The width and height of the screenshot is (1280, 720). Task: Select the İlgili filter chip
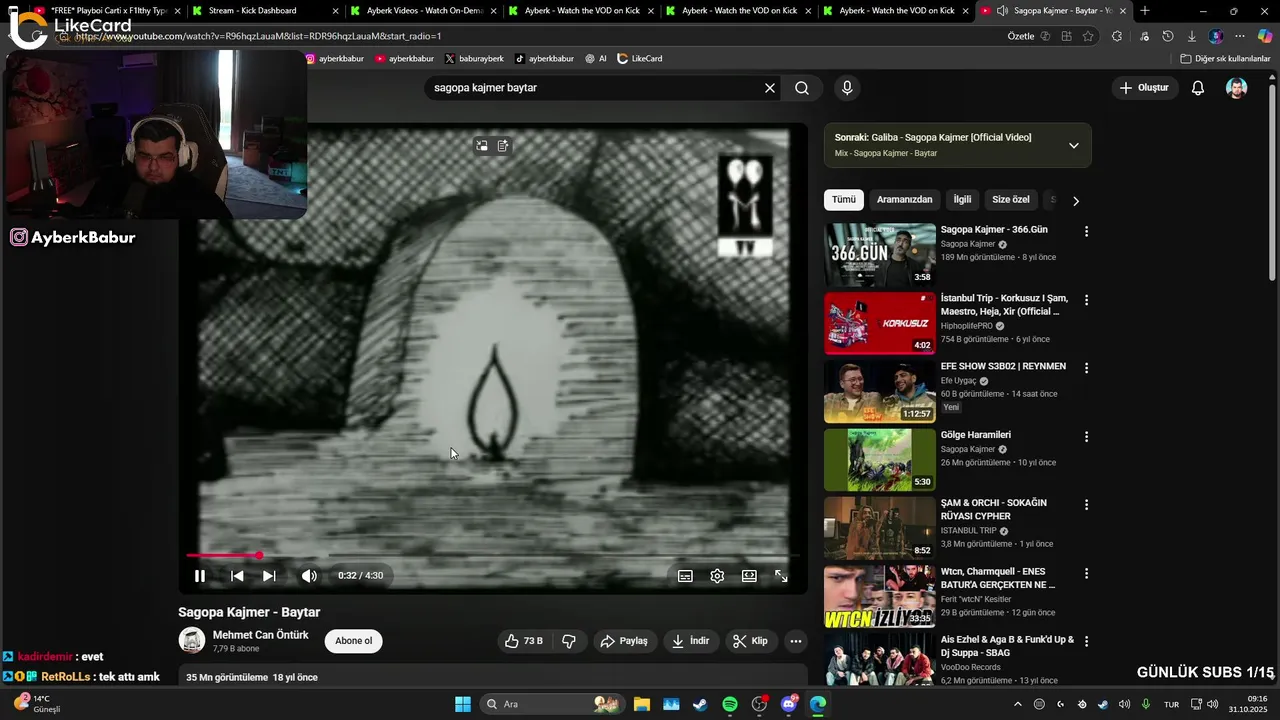pyautogui.click(x=962, y=200)
